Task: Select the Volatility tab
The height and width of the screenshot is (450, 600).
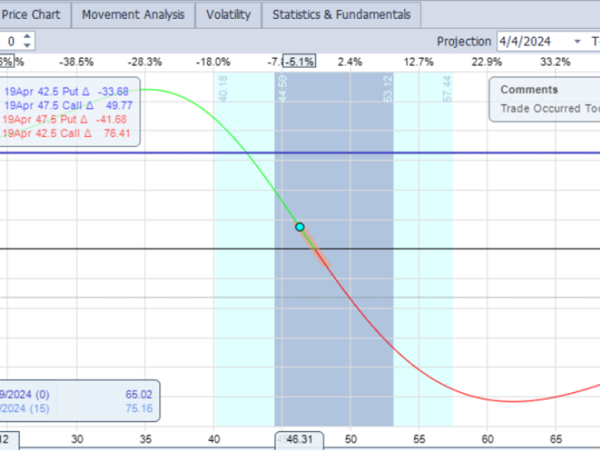Action: [x=228, y=15]
